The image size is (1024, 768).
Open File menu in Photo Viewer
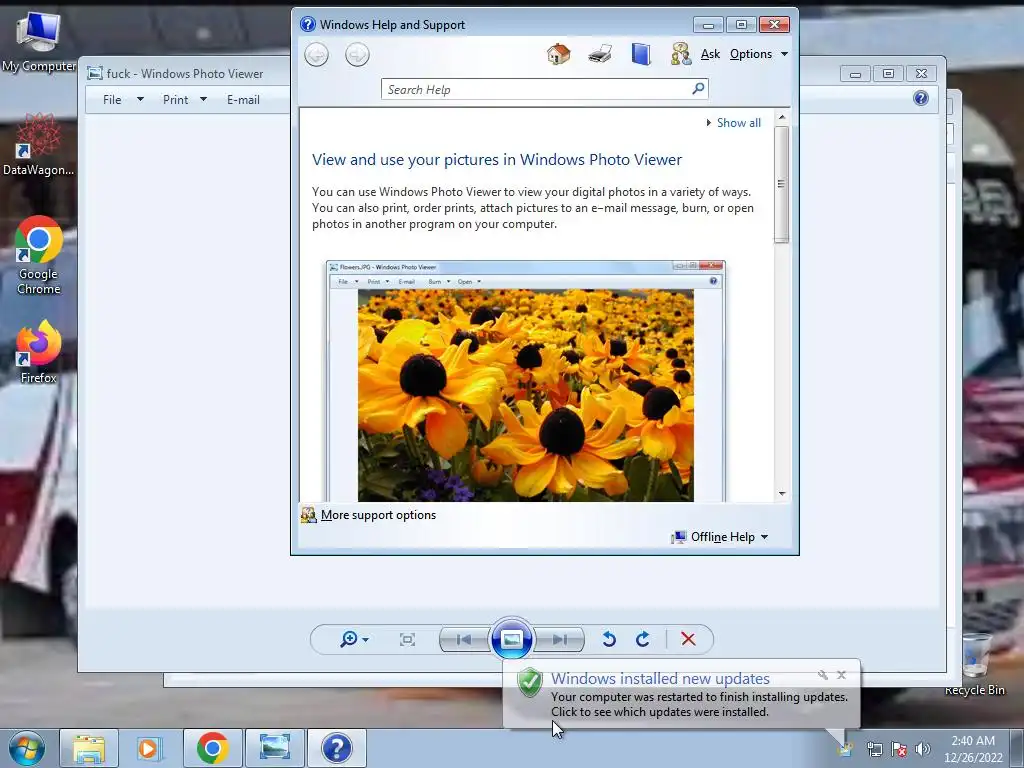click(x=122, y=100)
